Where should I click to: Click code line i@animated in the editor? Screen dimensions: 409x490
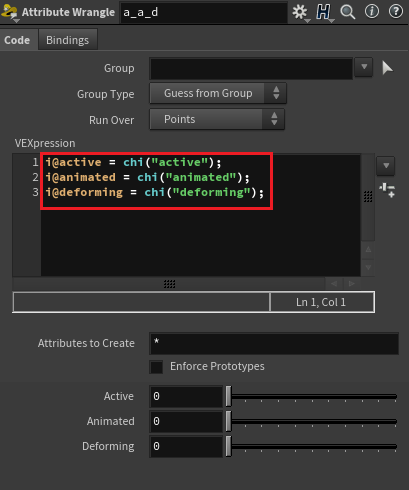coord(147,177)
